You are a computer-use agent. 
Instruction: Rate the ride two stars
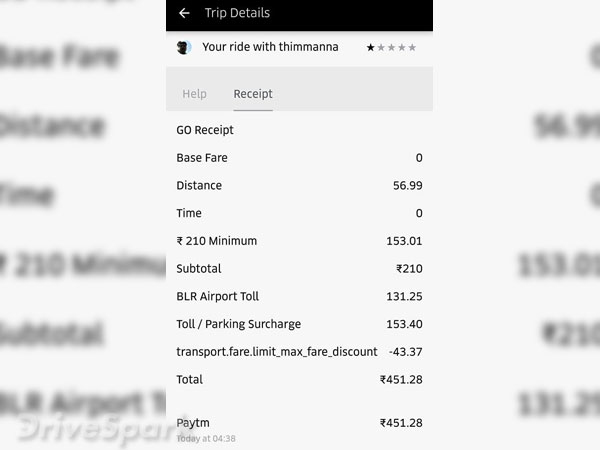click(381, 47)
